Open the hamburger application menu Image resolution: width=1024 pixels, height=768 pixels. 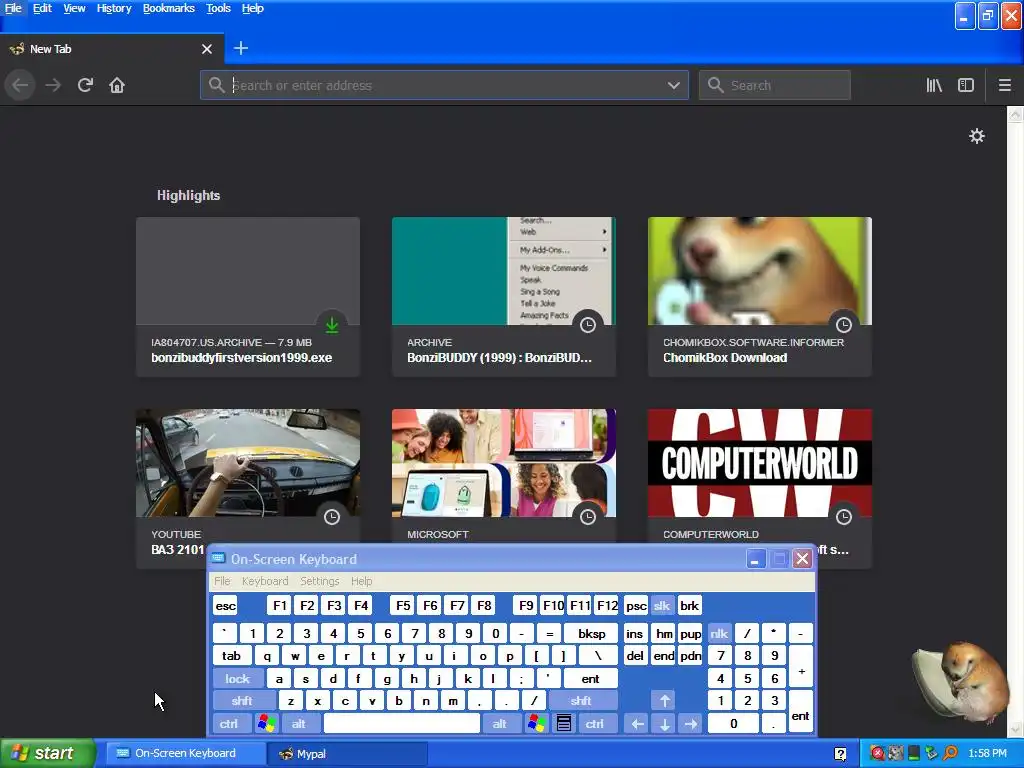coord(1004,85)
